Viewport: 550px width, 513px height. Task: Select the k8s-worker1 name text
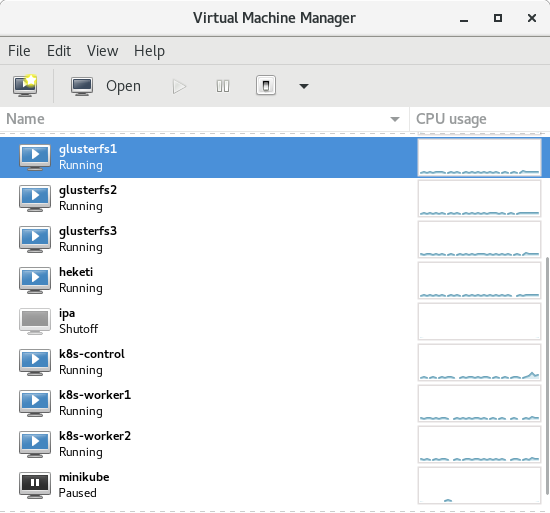95,395
